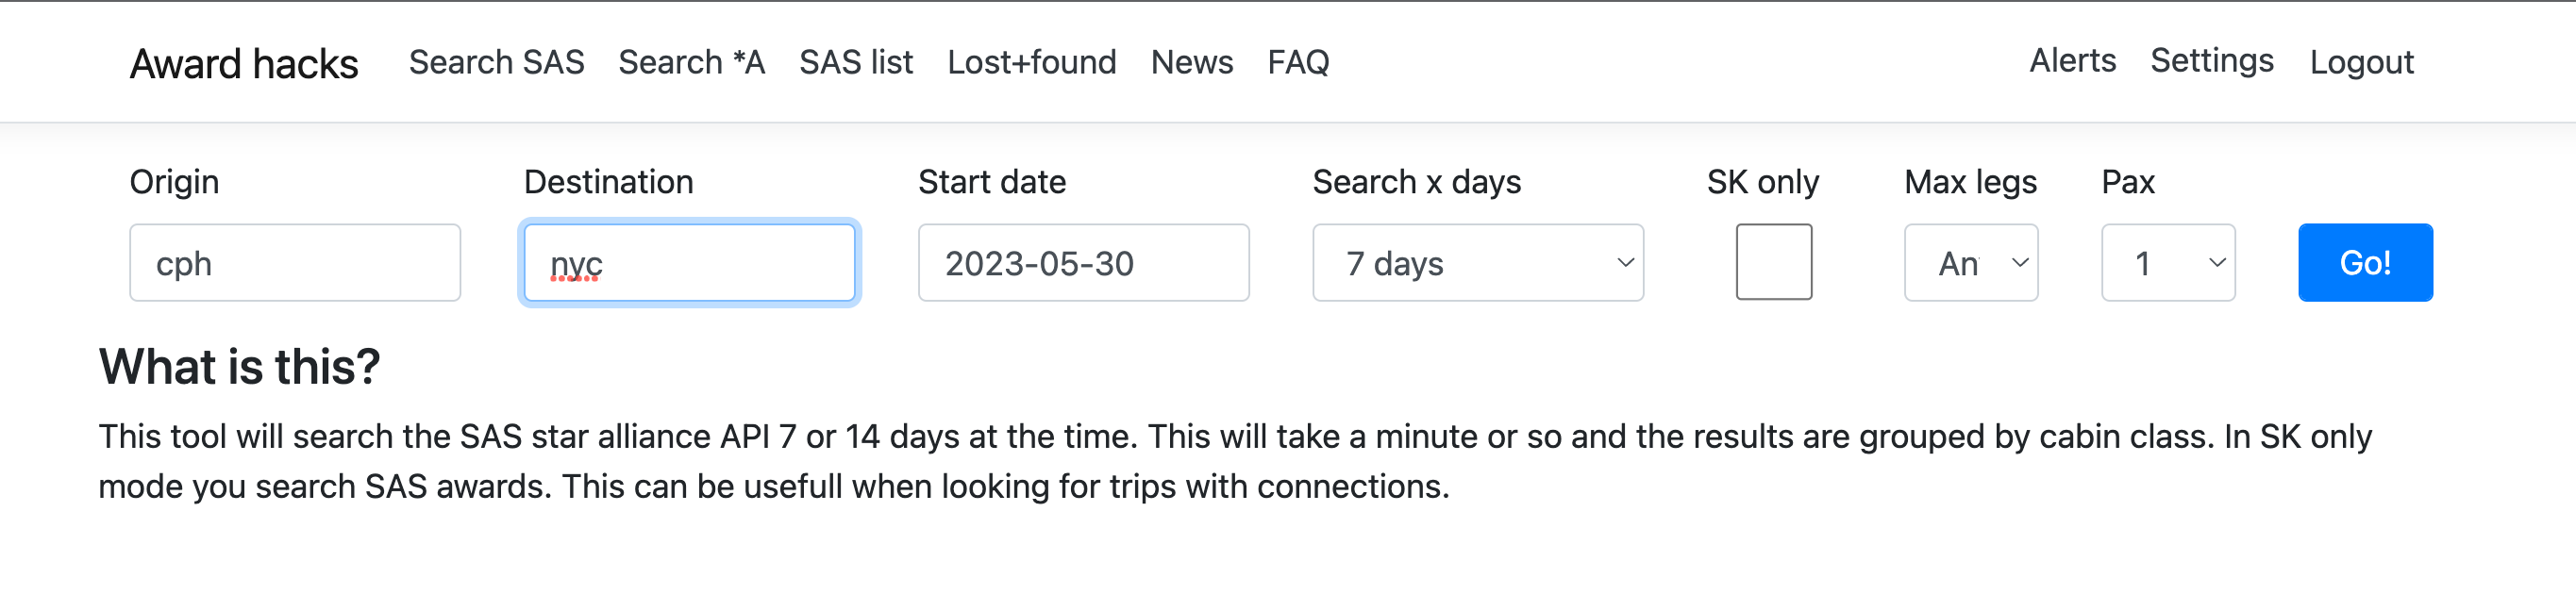This screenshot has height=594, width=2576.
Task: Open Alerts in the navbar
Action: (2072, 61)
